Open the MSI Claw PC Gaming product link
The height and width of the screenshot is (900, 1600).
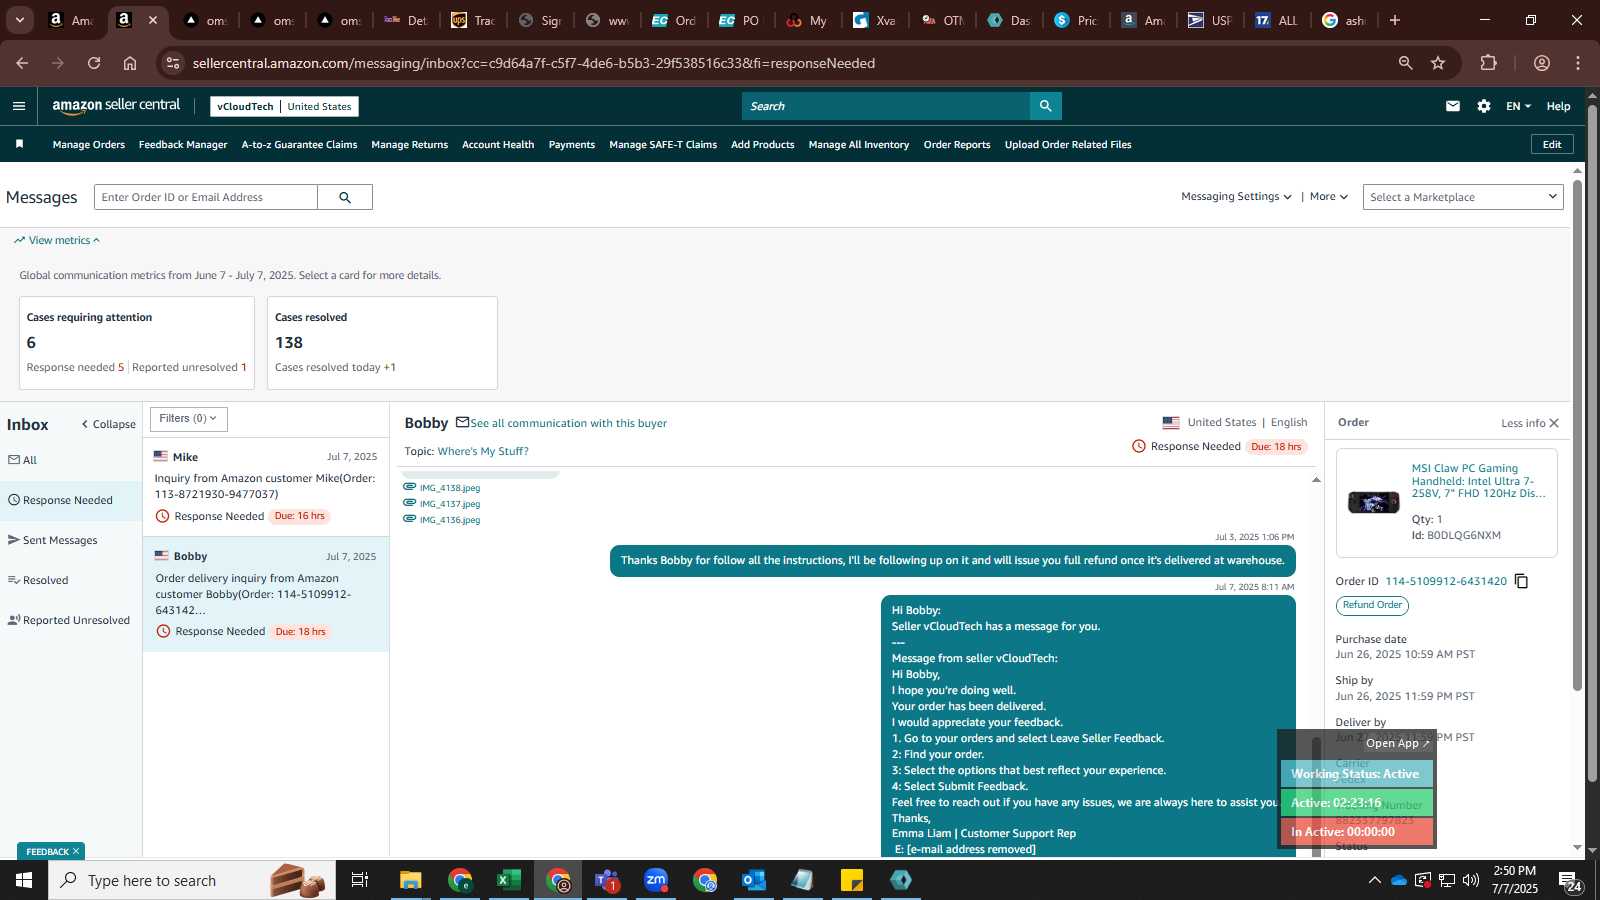pos(1479,481)
